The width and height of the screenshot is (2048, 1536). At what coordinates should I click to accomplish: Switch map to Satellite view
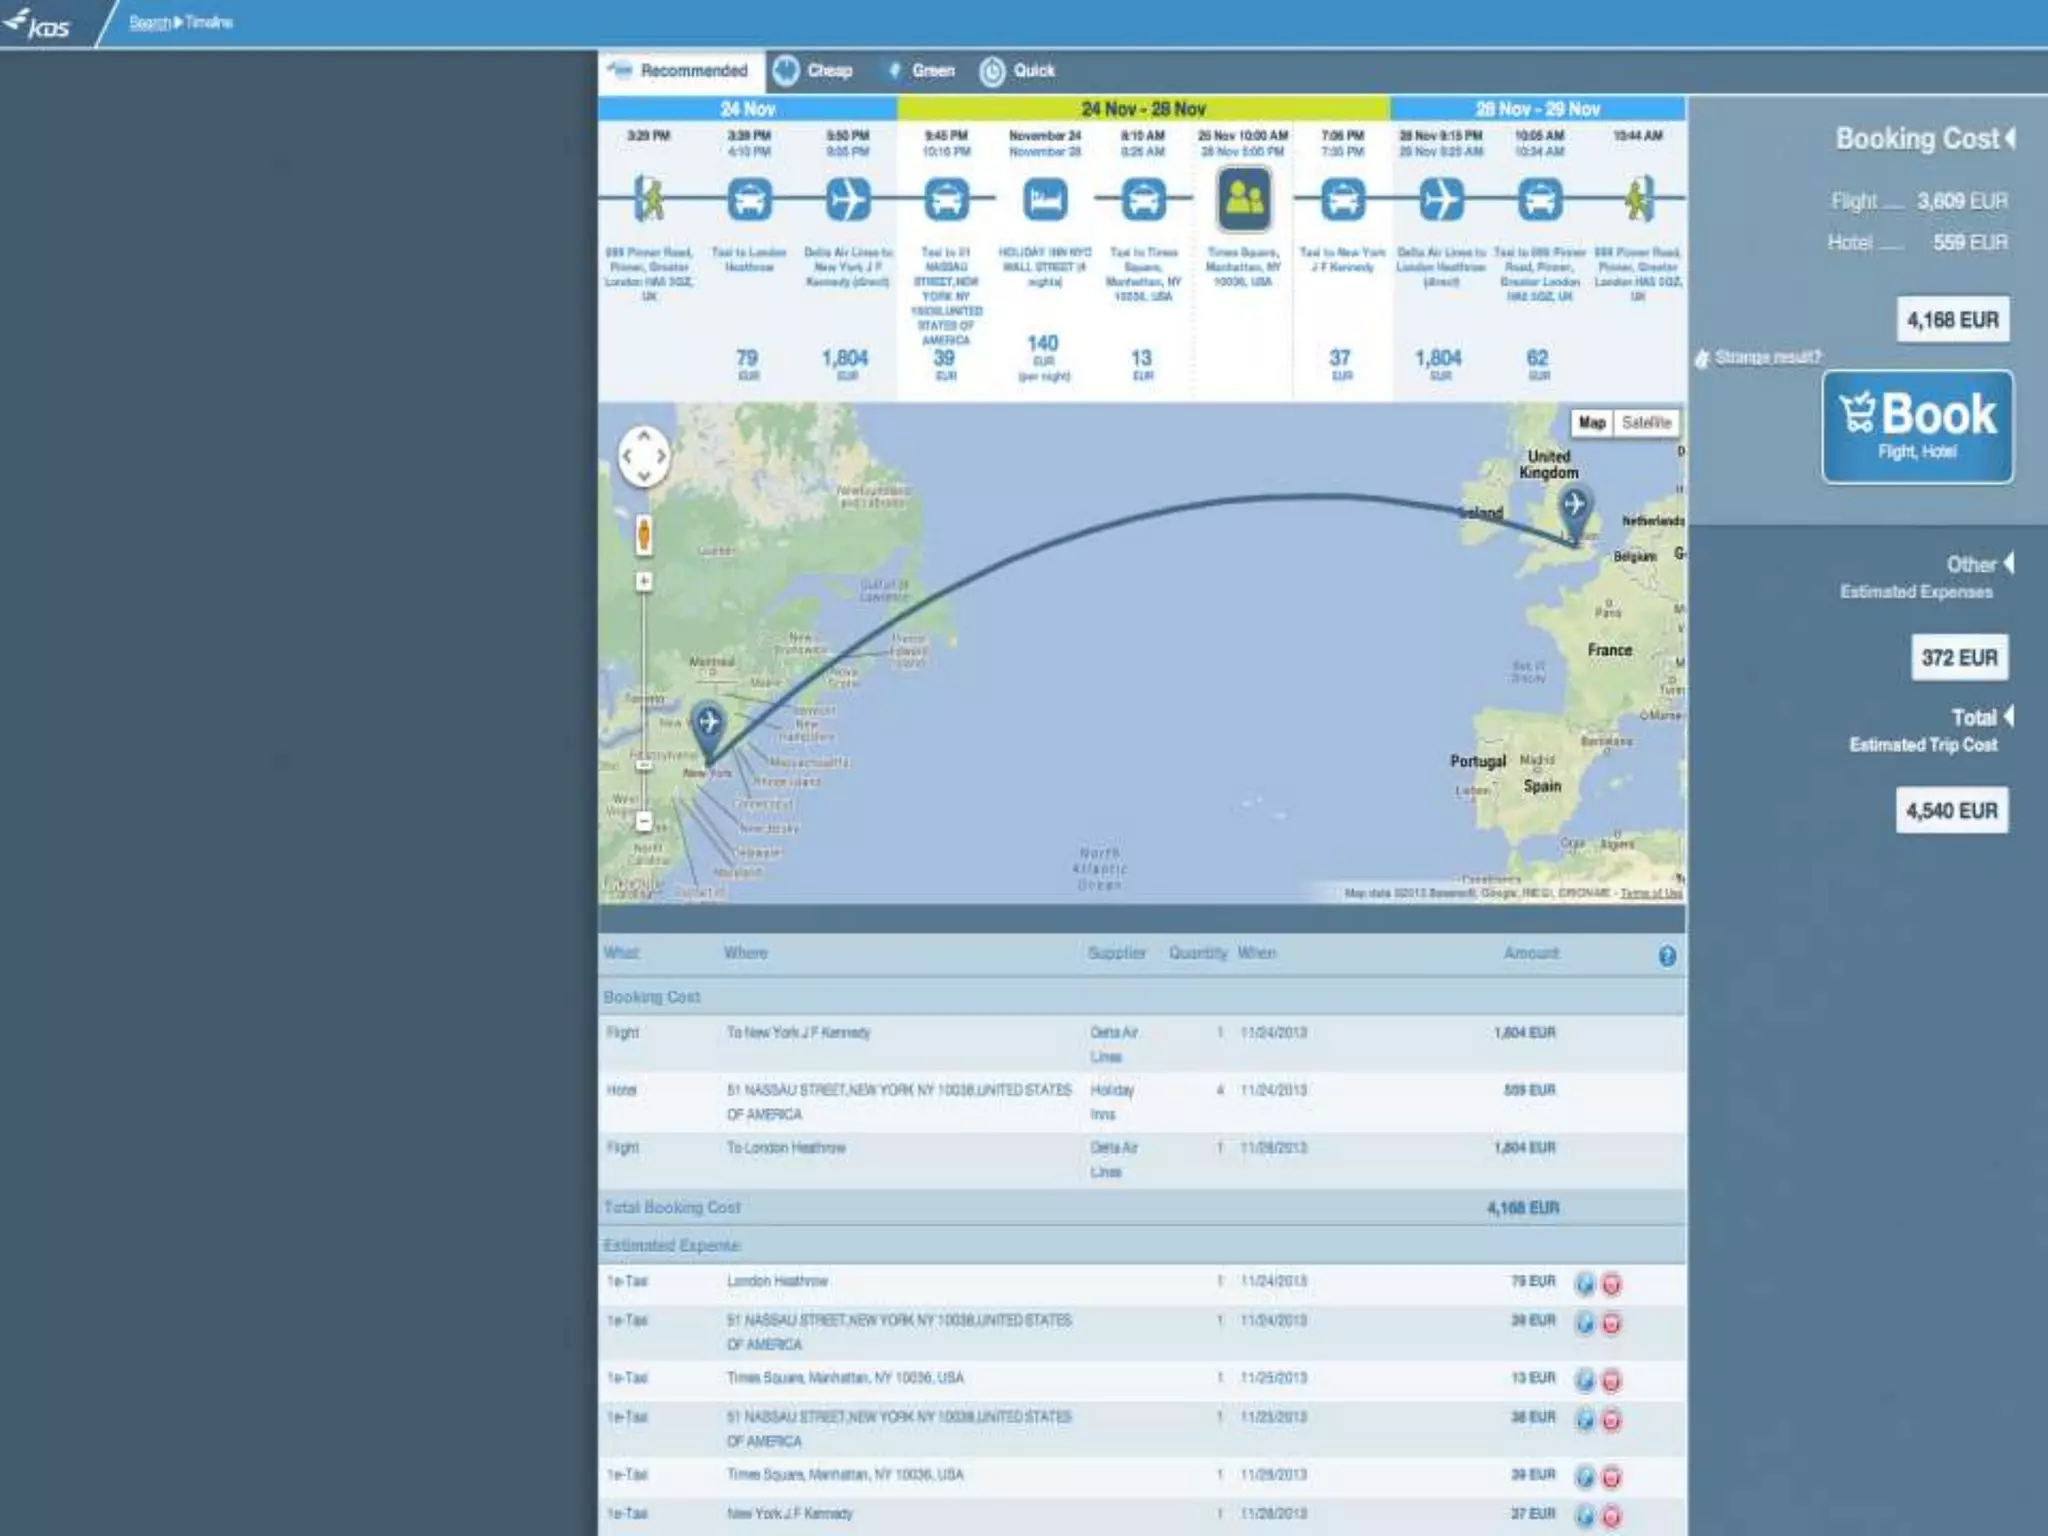pyautogui.click(x=1646, y=423)
